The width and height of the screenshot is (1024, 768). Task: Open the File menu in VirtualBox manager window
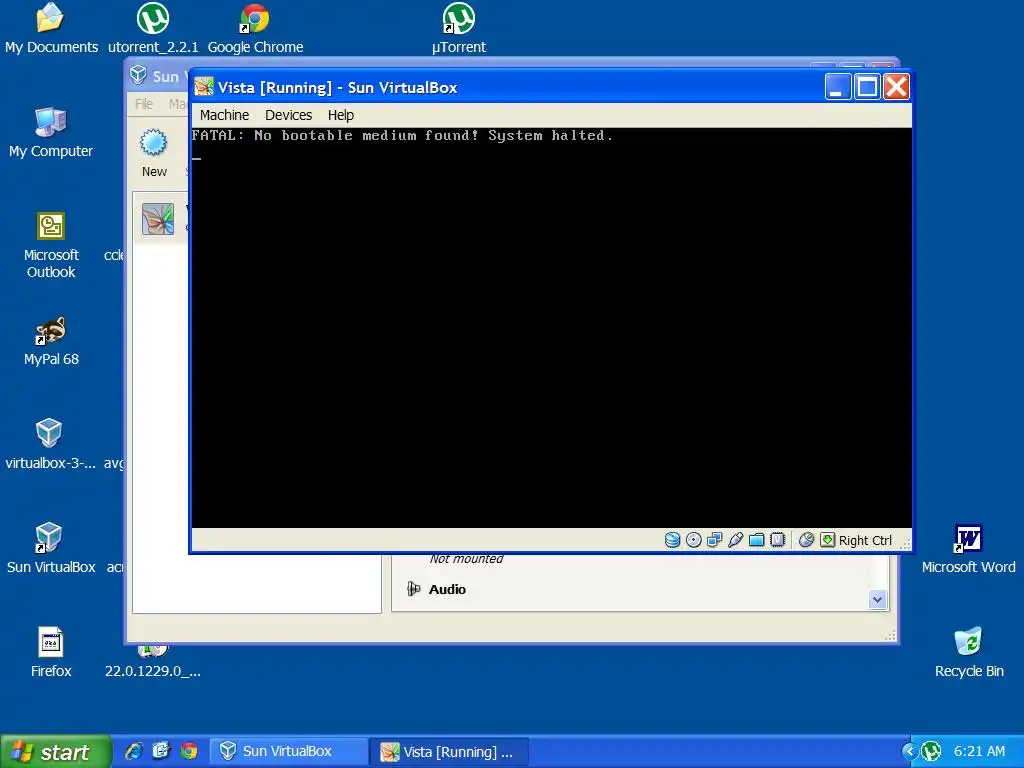pos(144,104)
